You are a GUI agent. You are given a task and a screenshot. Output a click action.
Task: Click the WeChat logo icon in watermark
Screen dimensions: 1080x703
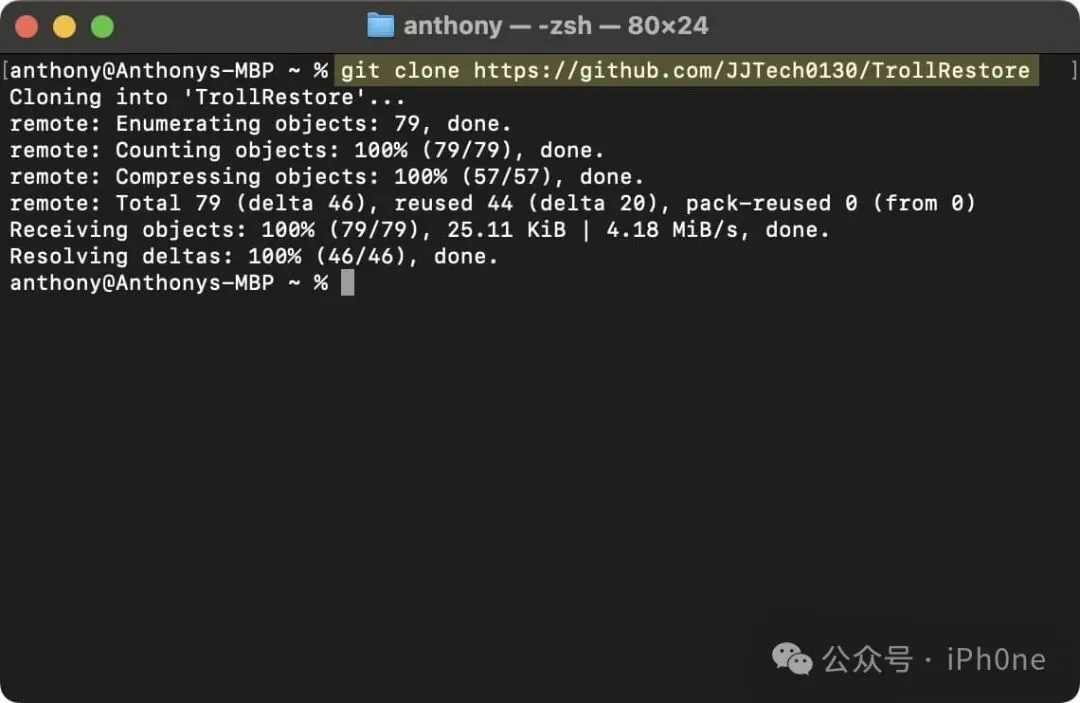(x=792, y=659)
